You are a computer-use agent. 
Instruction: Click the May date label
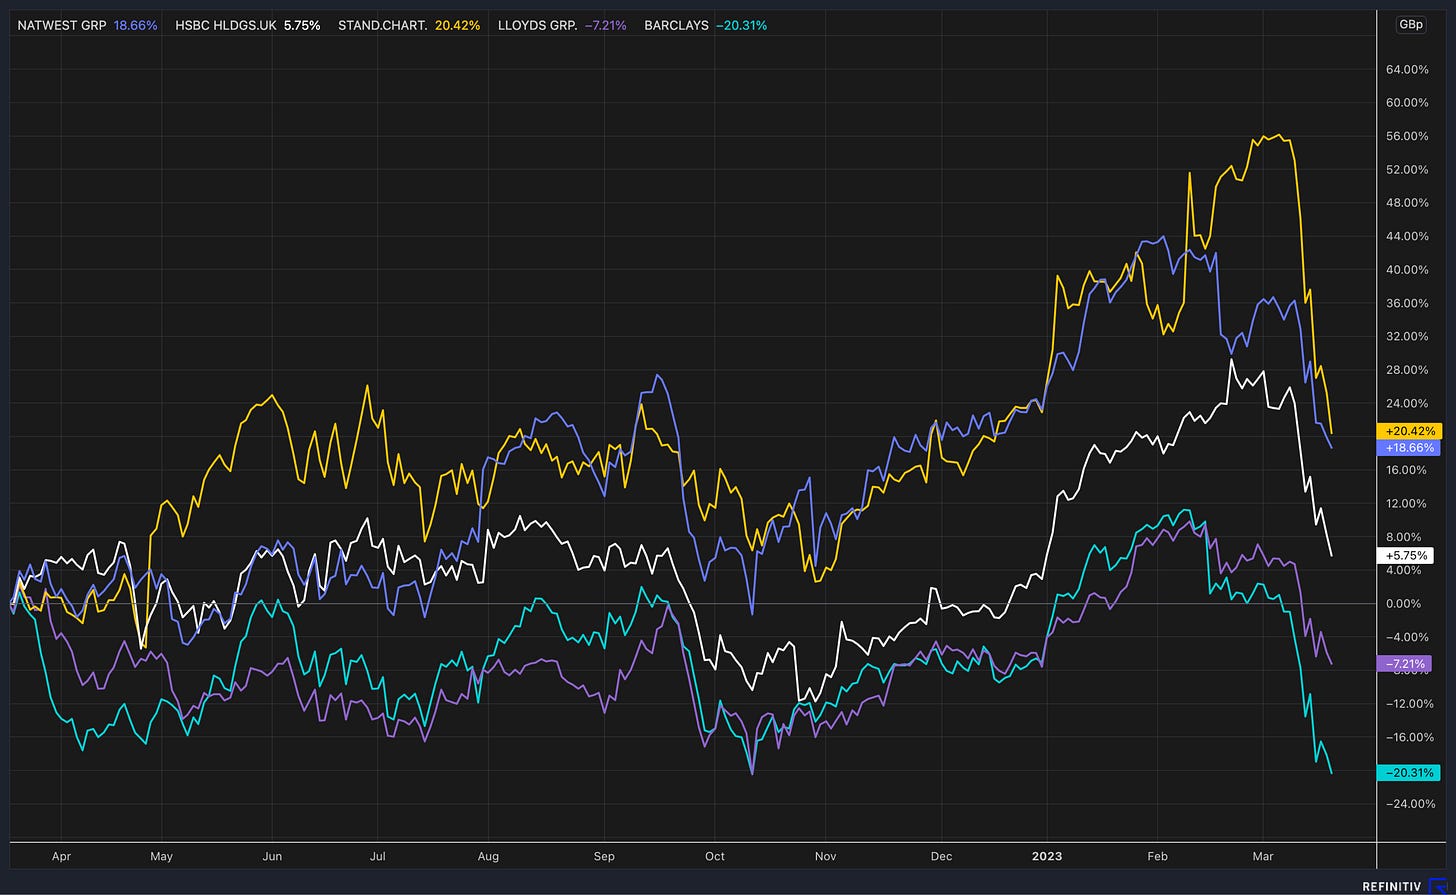pyautogui.click(x=162, y=857)
